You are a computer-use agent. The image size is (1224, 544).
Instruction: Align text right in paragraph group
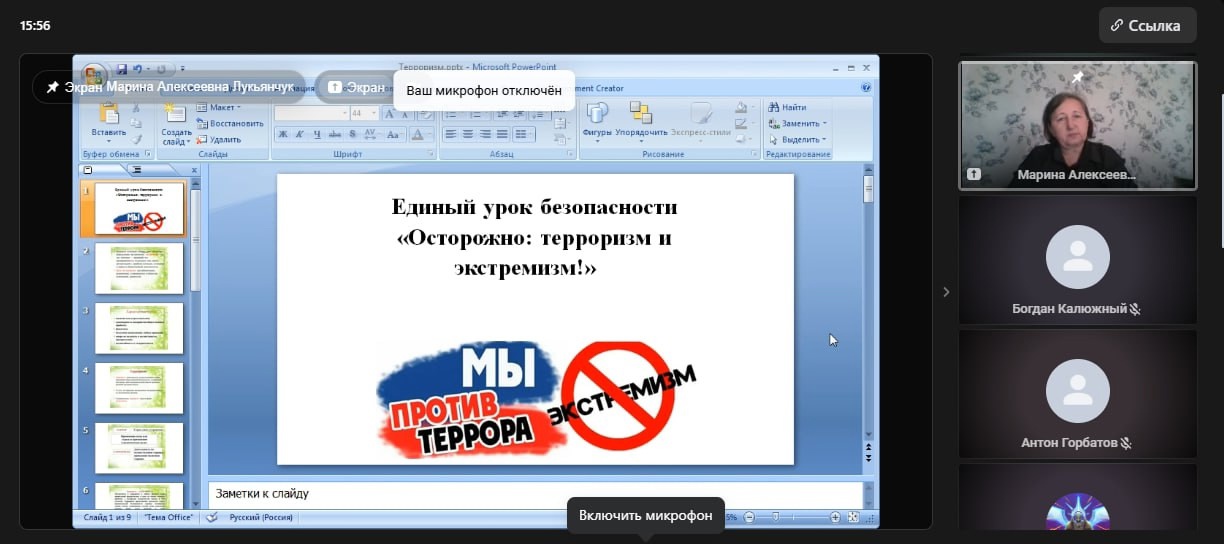pos(484,134)
